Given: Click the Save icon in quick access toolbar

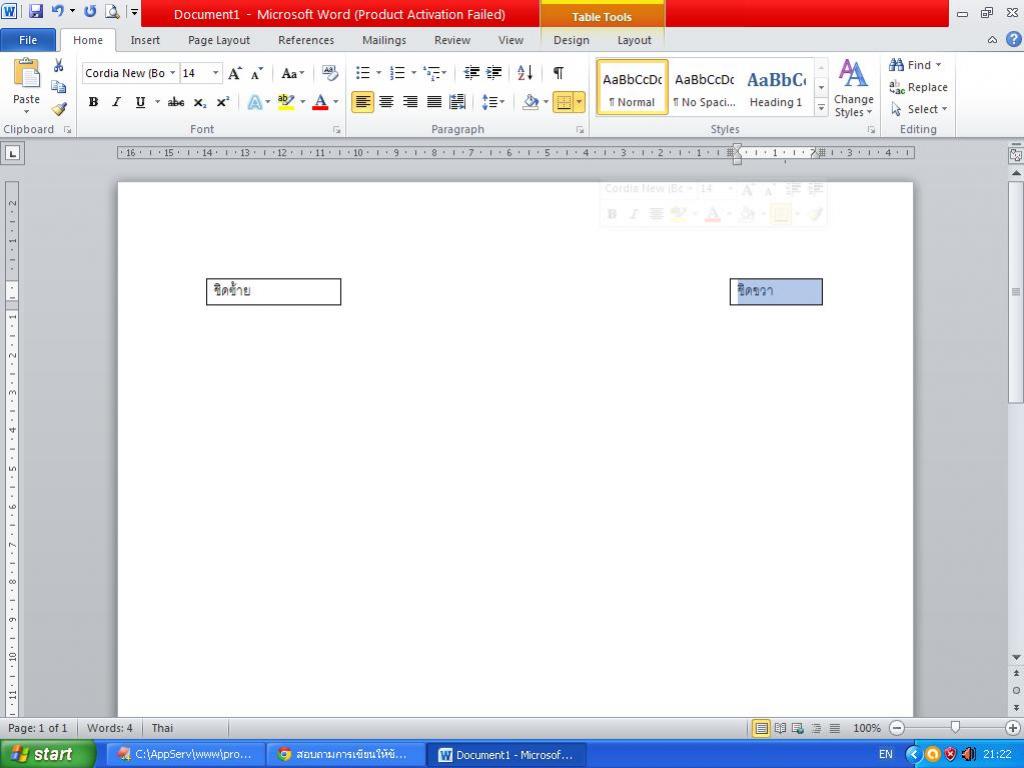Looking at the screenshot, I should [35, 11].
